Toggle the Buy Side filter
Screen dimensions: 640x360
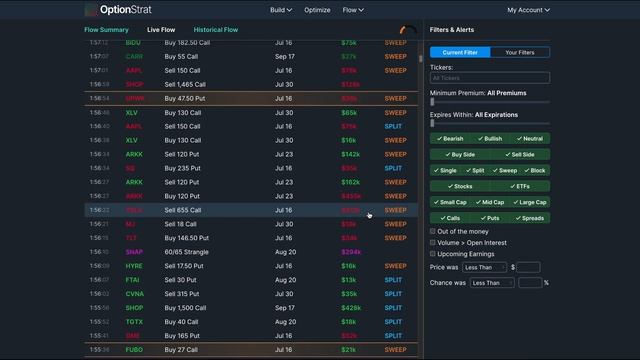(x=460, y=155)
